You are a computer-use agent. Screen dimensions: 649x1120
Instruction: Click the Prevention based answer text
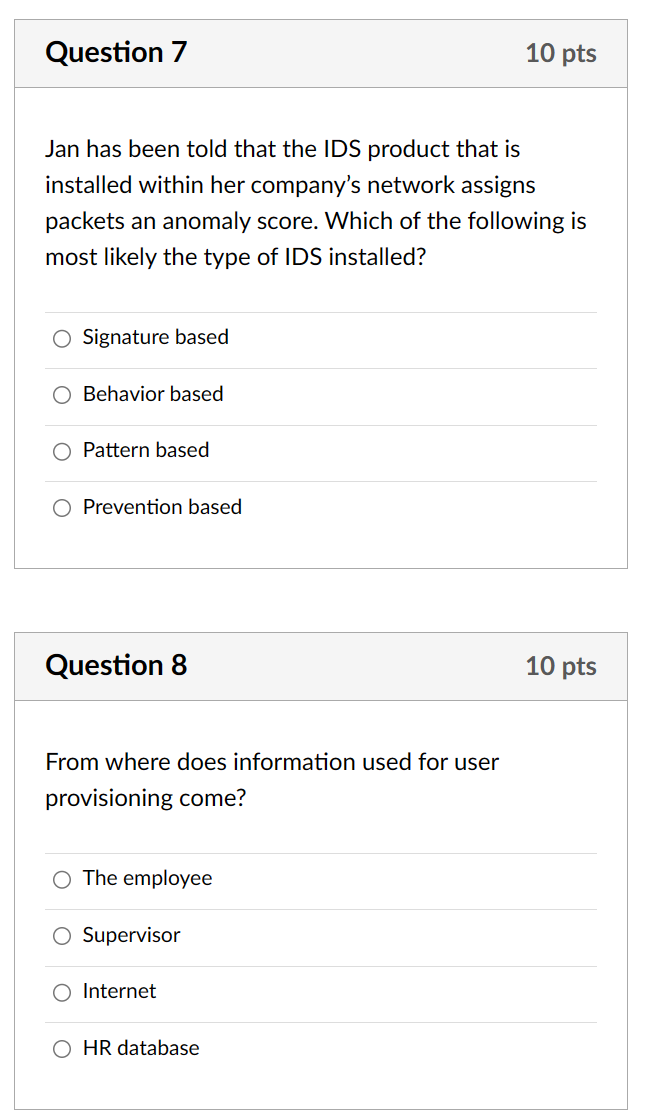(x=161, y=507)
